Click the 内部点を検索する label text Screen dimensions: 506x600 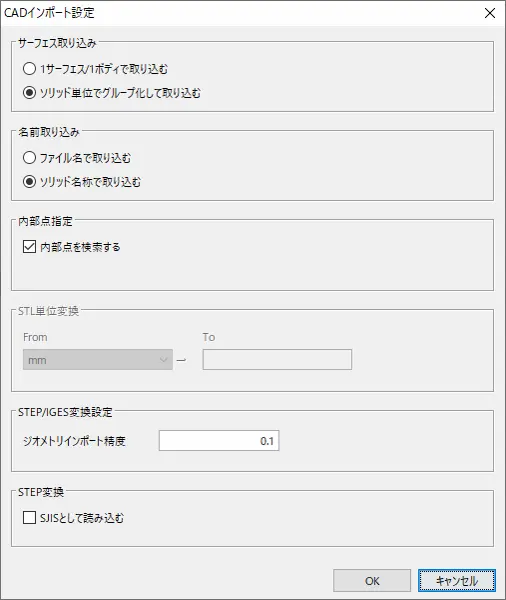(x=80, y=247)
